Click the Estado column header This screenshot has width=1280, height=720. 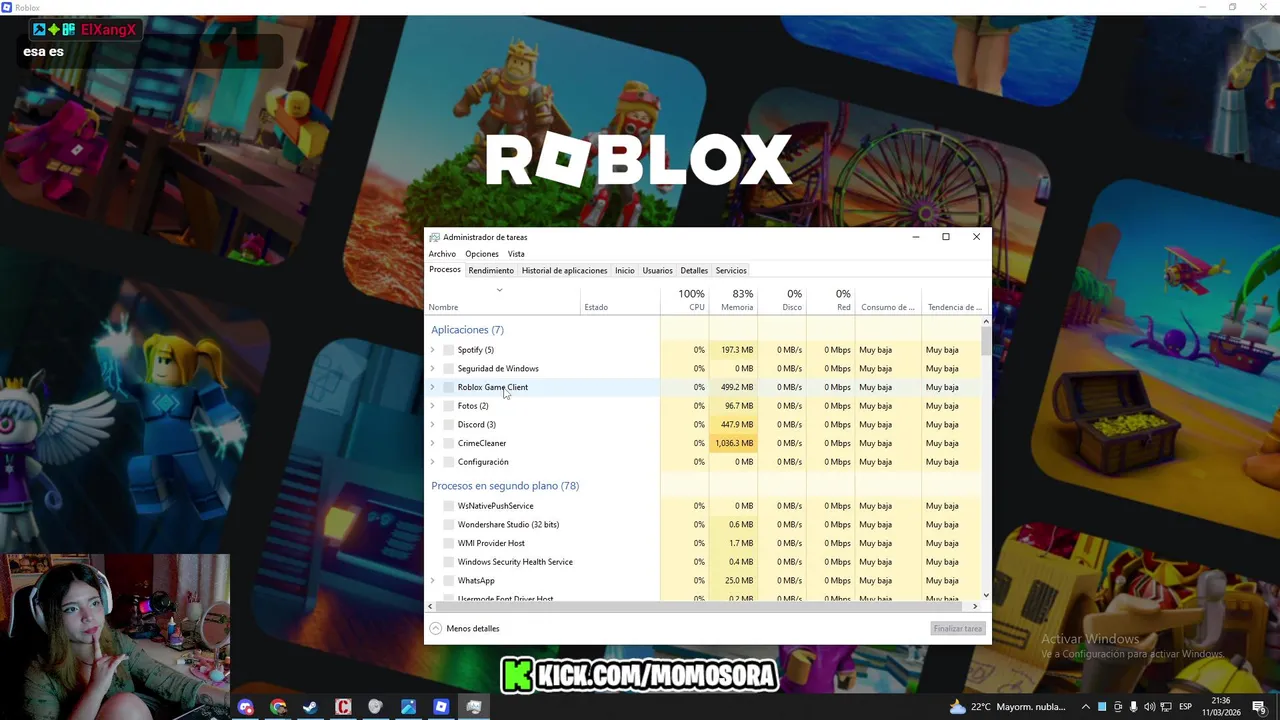[620, 299]
